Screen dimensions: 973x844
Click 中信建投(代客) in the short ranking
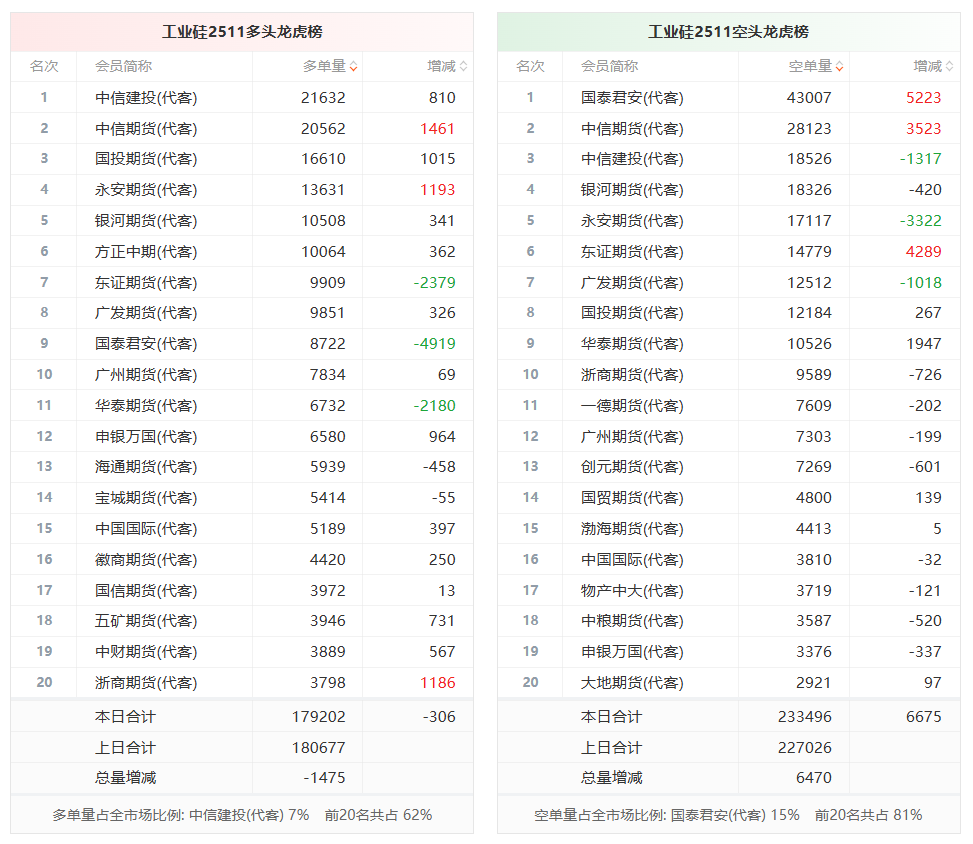tap(632, 159)
